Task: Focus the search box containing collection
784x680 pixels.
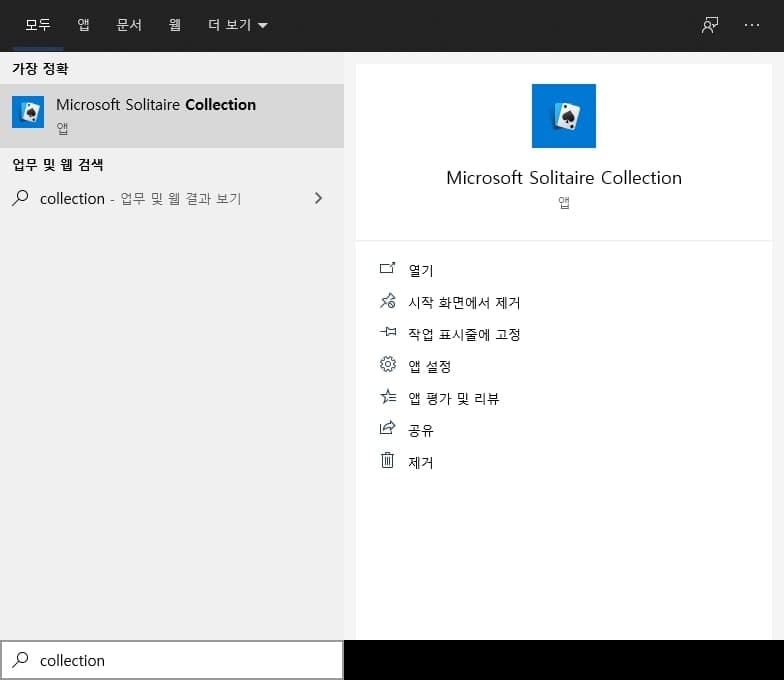Action: coord(172,660)
